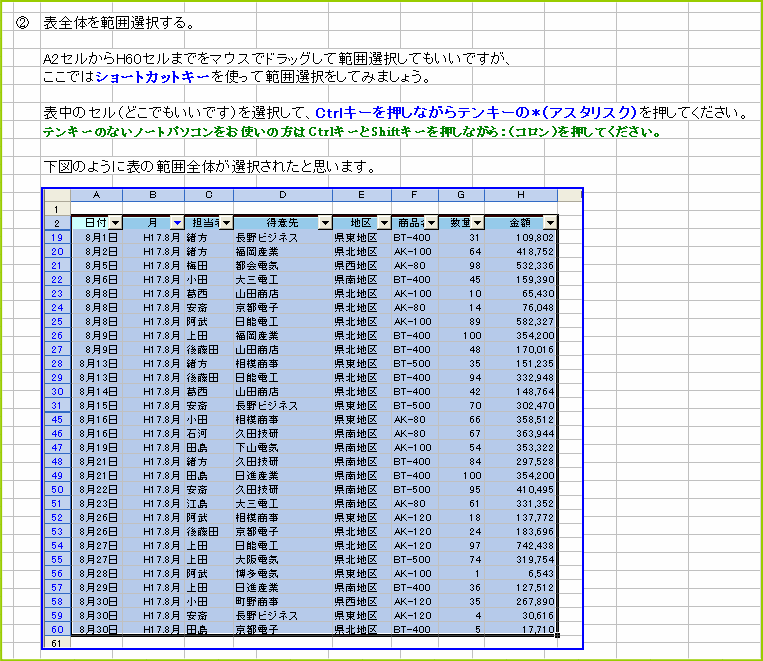Click amount cell 418,752
Screen dimensions: 763x661
tap(521, 252)
